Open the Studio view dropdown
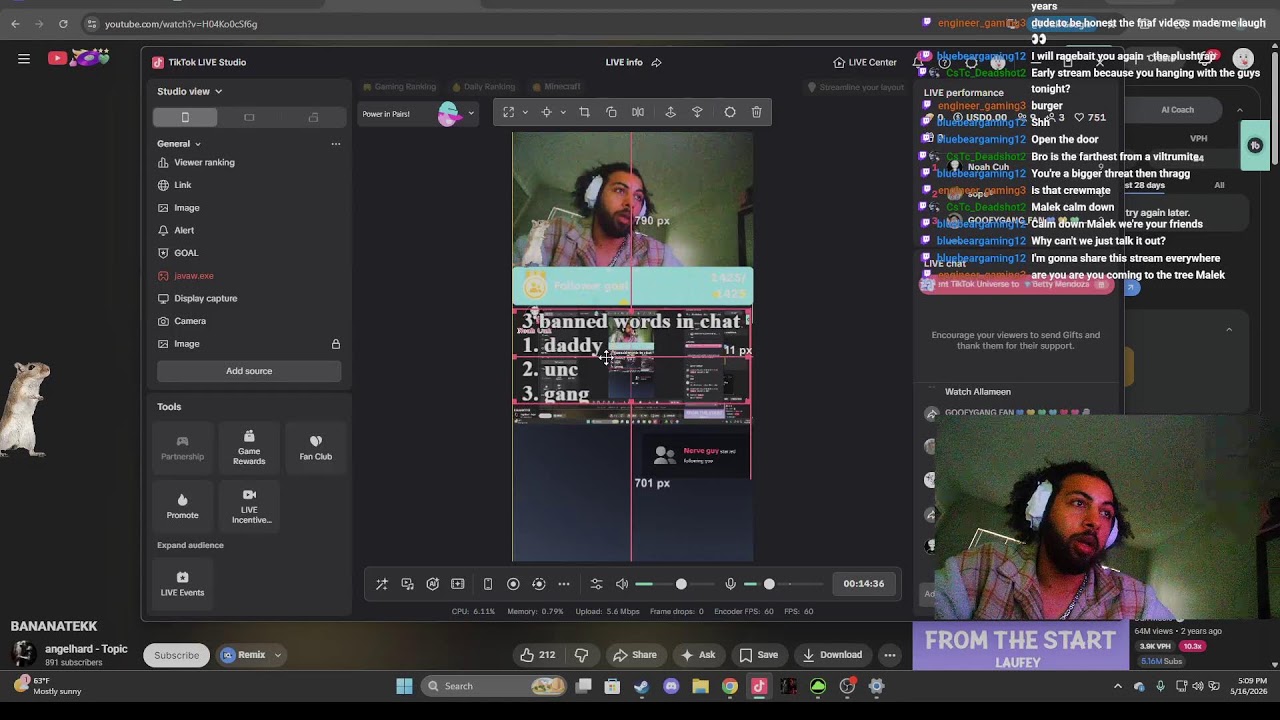 189,91
